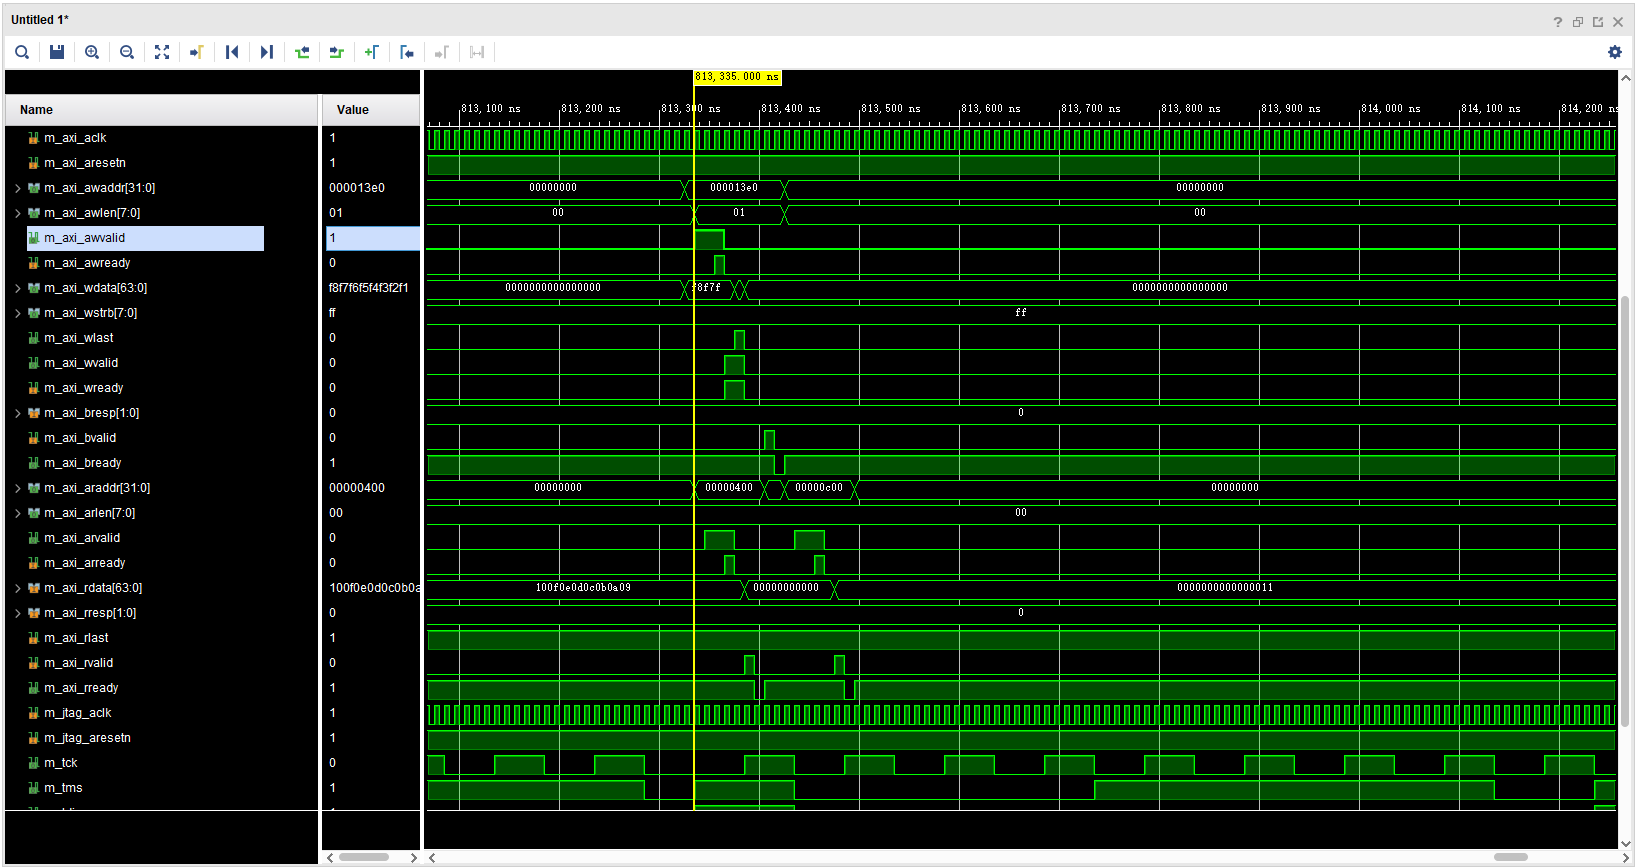Zoom to the yellow cursor position
Image resolution: width=1638 pixels, height=868 pixels.
[x=197, y=52]
